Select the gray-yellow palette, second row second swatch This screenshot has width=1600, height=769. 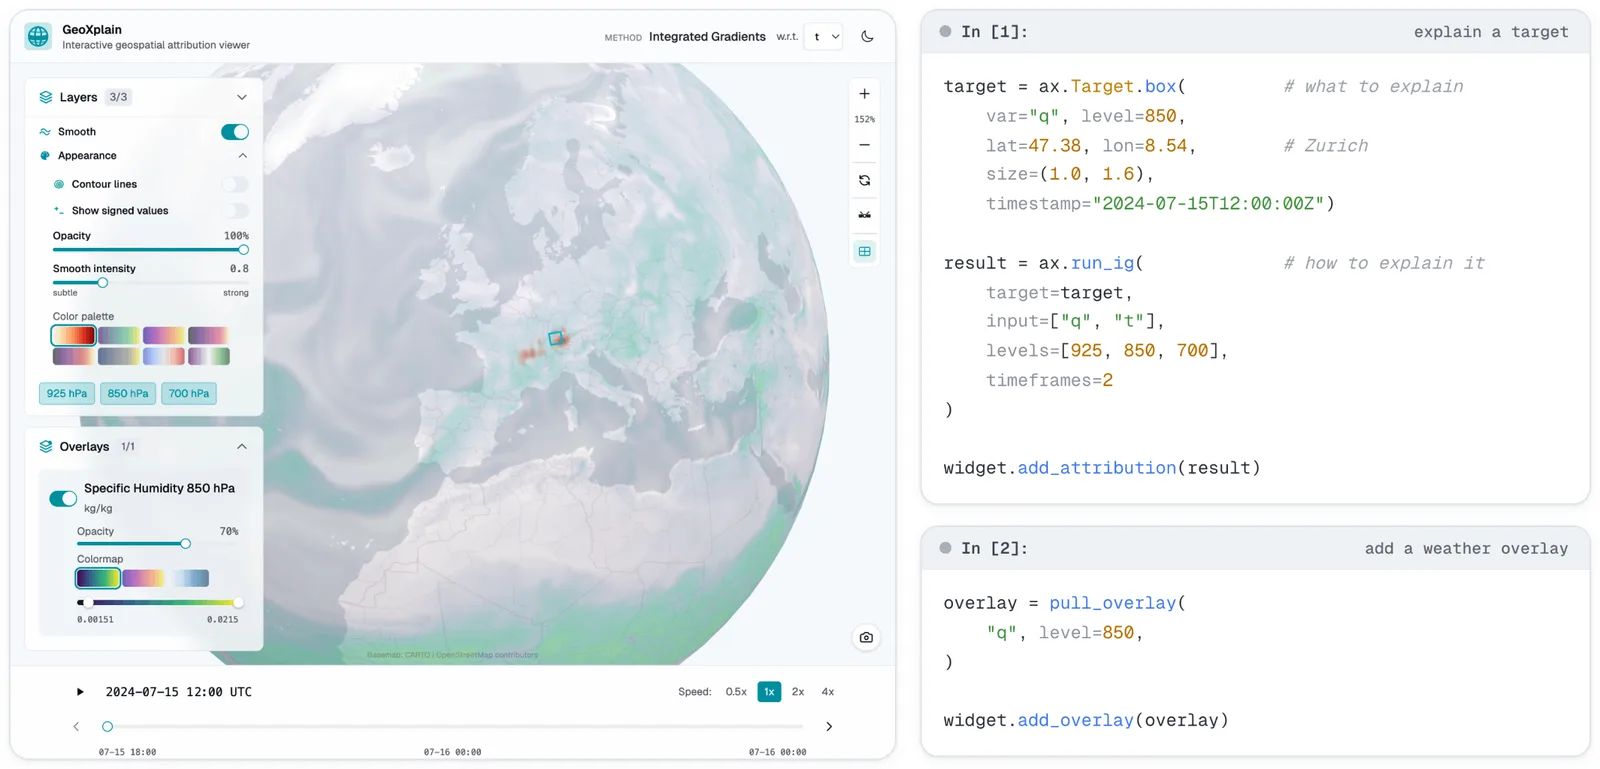point(119,356)
